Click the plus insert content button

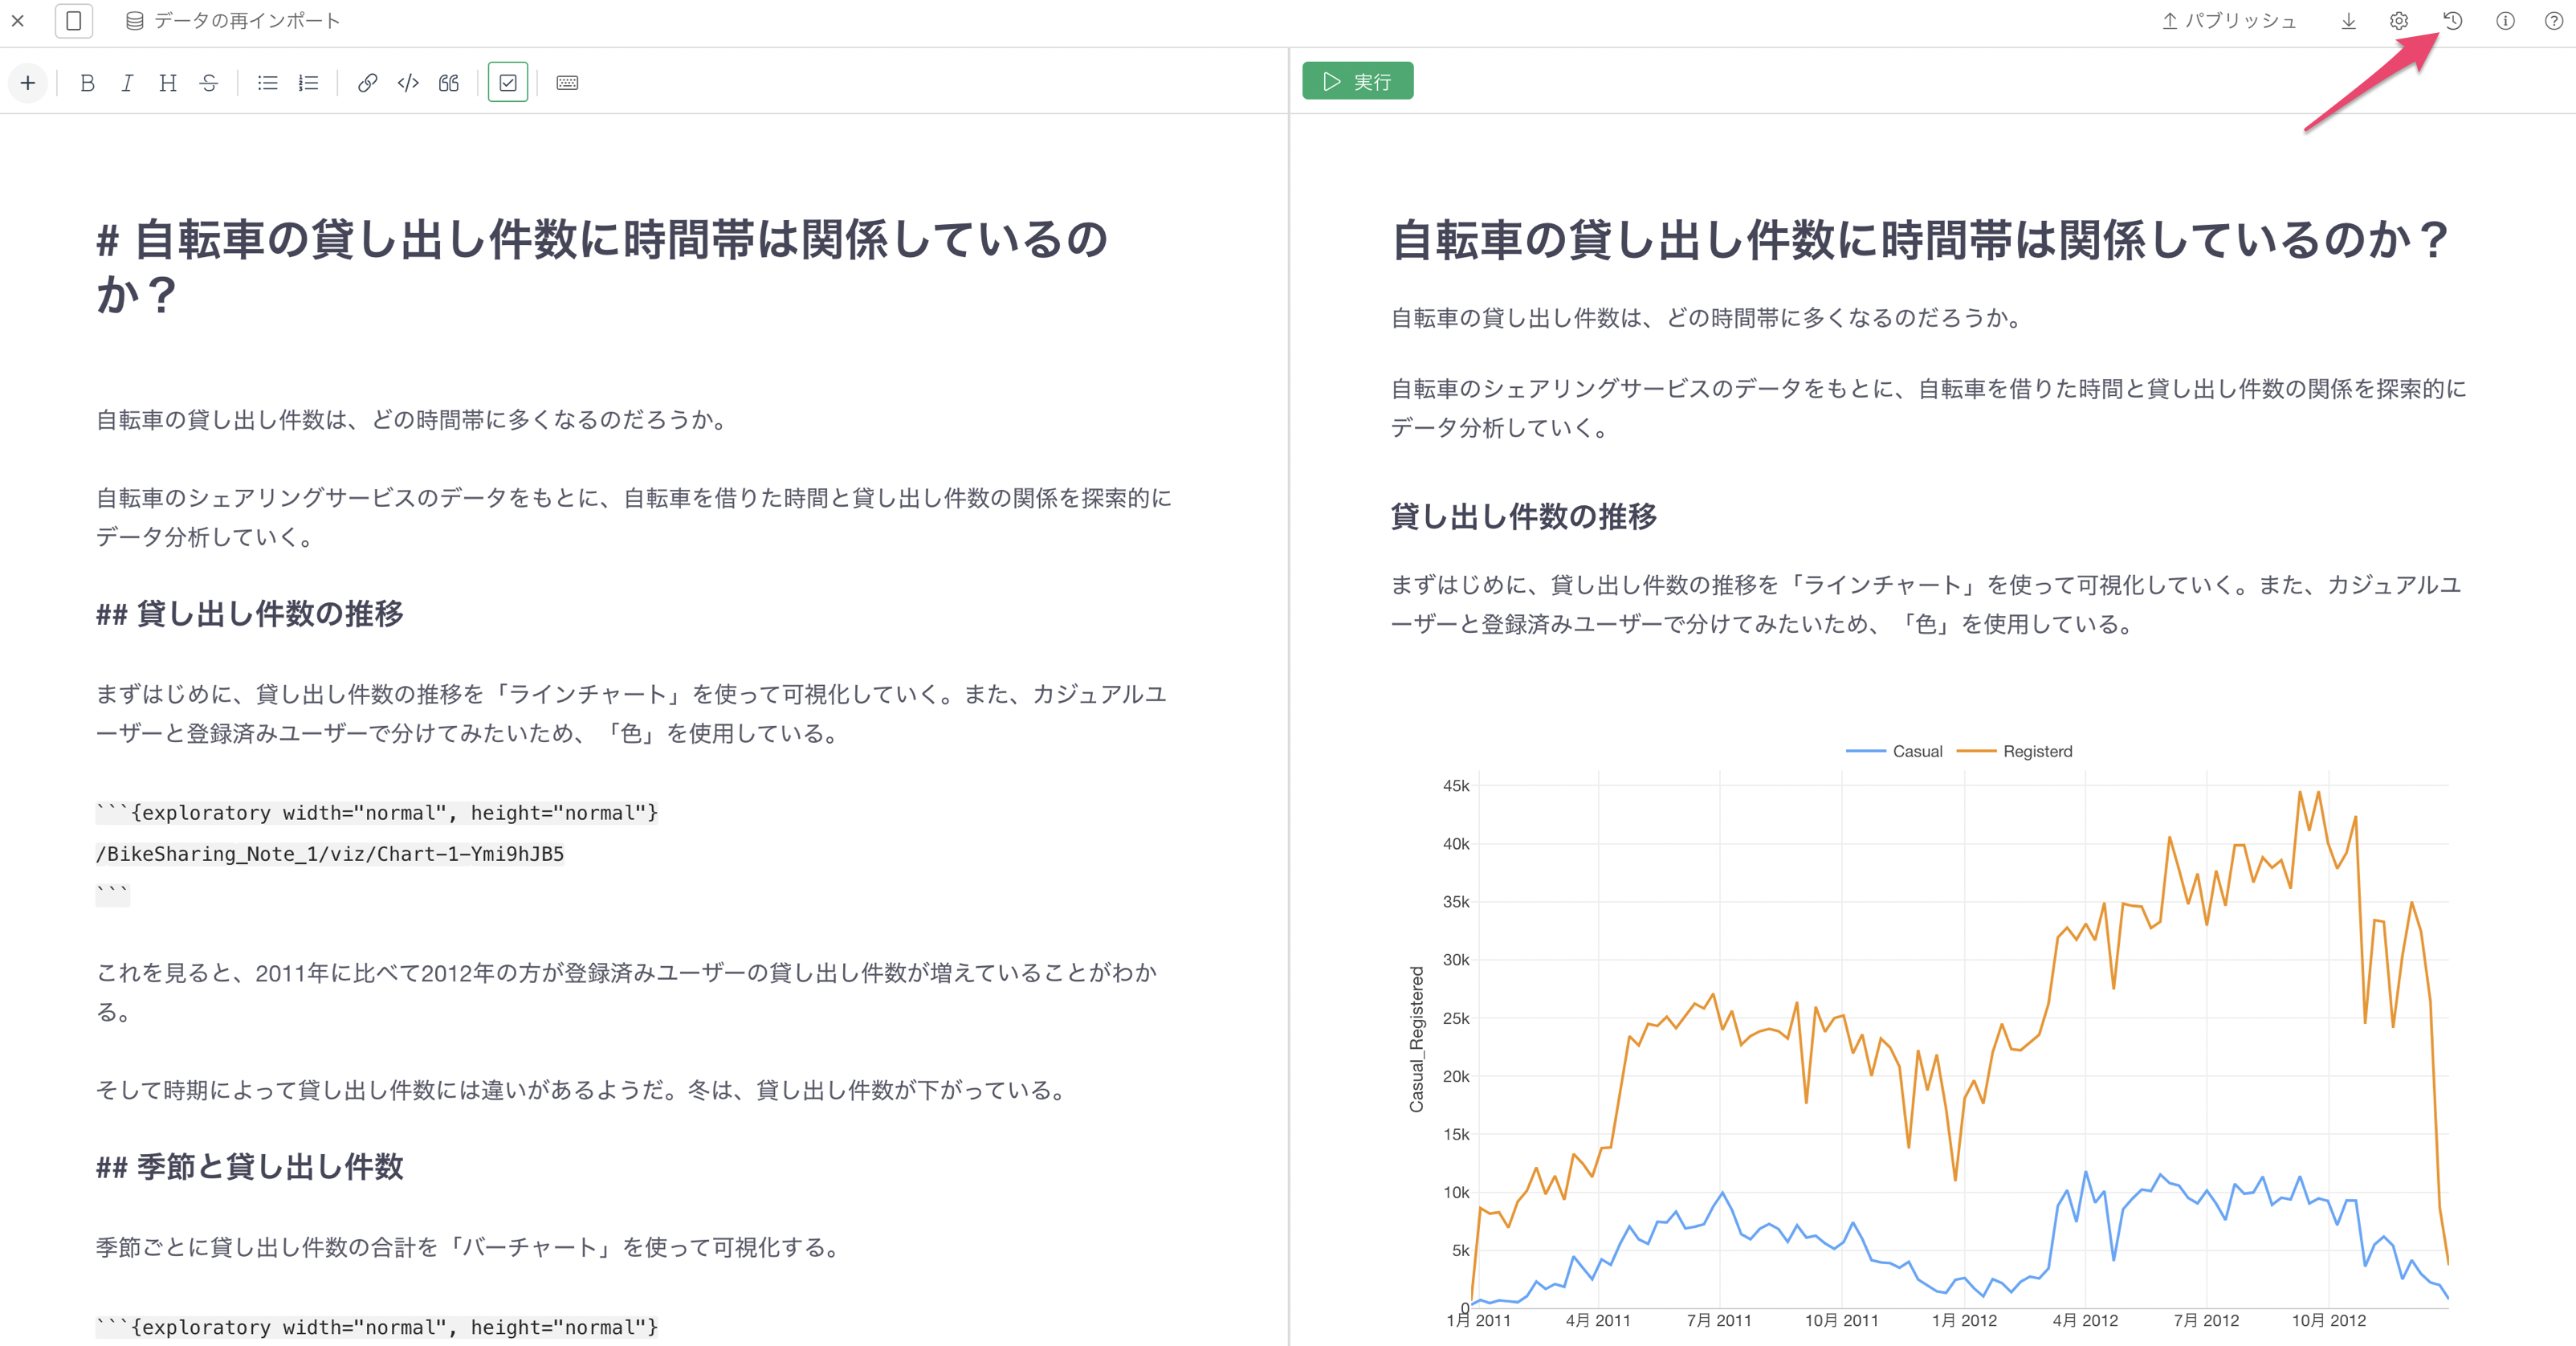tap(28, 83)
